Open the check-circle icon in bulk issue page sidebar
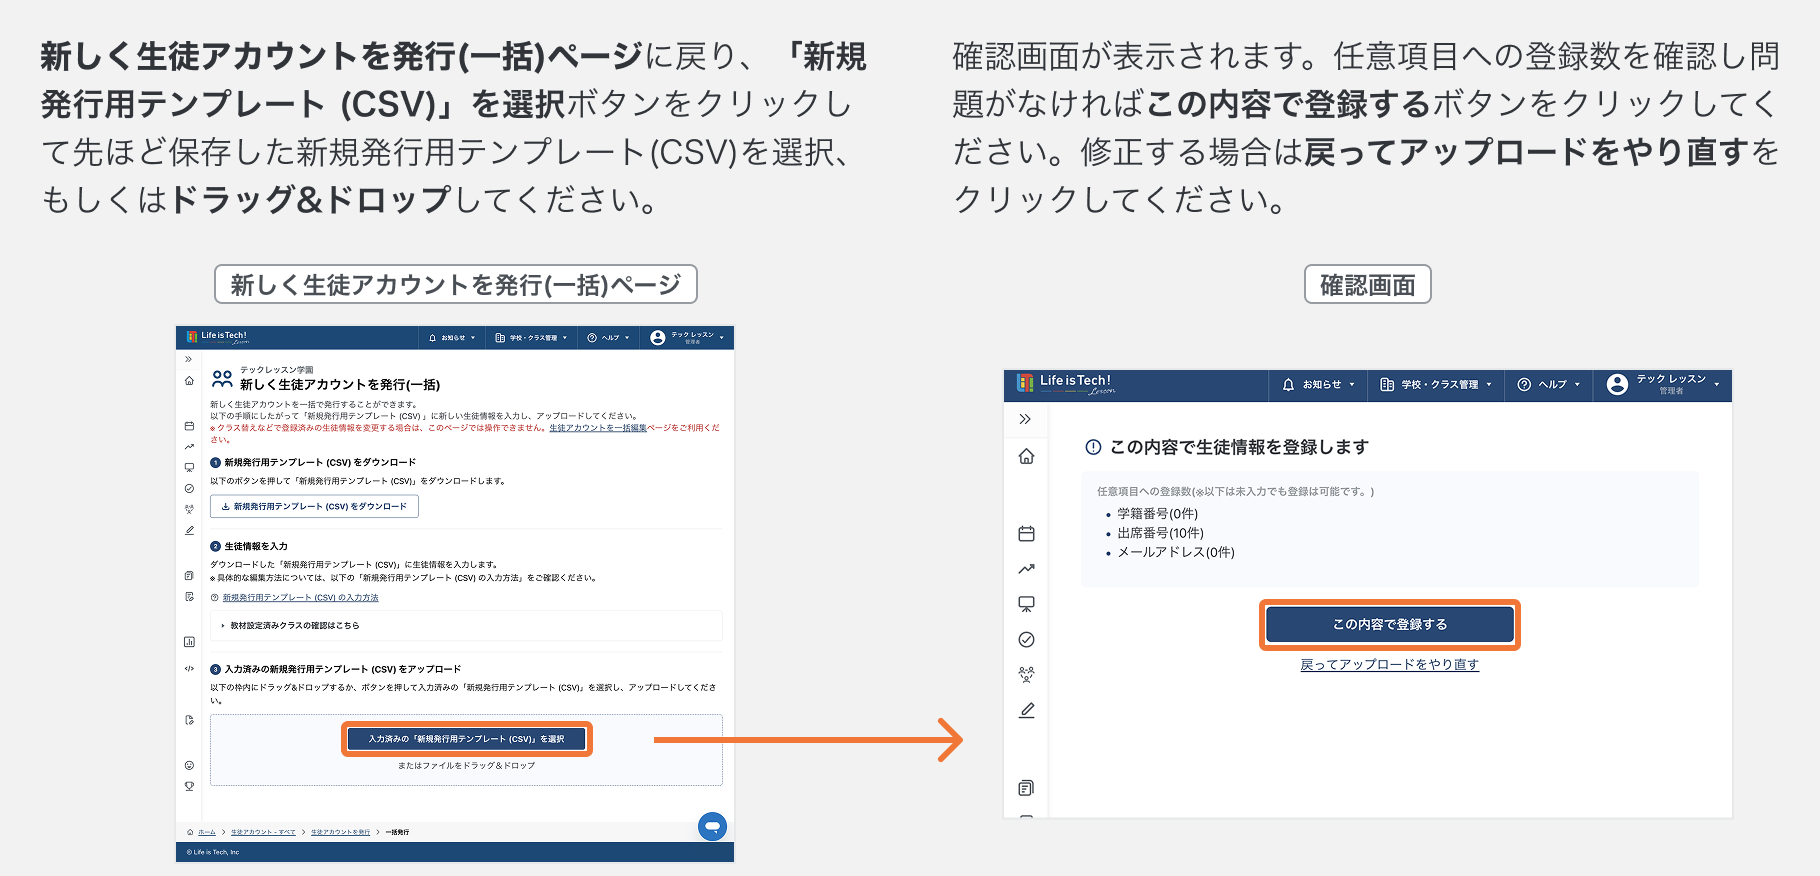 coord(189,489)
